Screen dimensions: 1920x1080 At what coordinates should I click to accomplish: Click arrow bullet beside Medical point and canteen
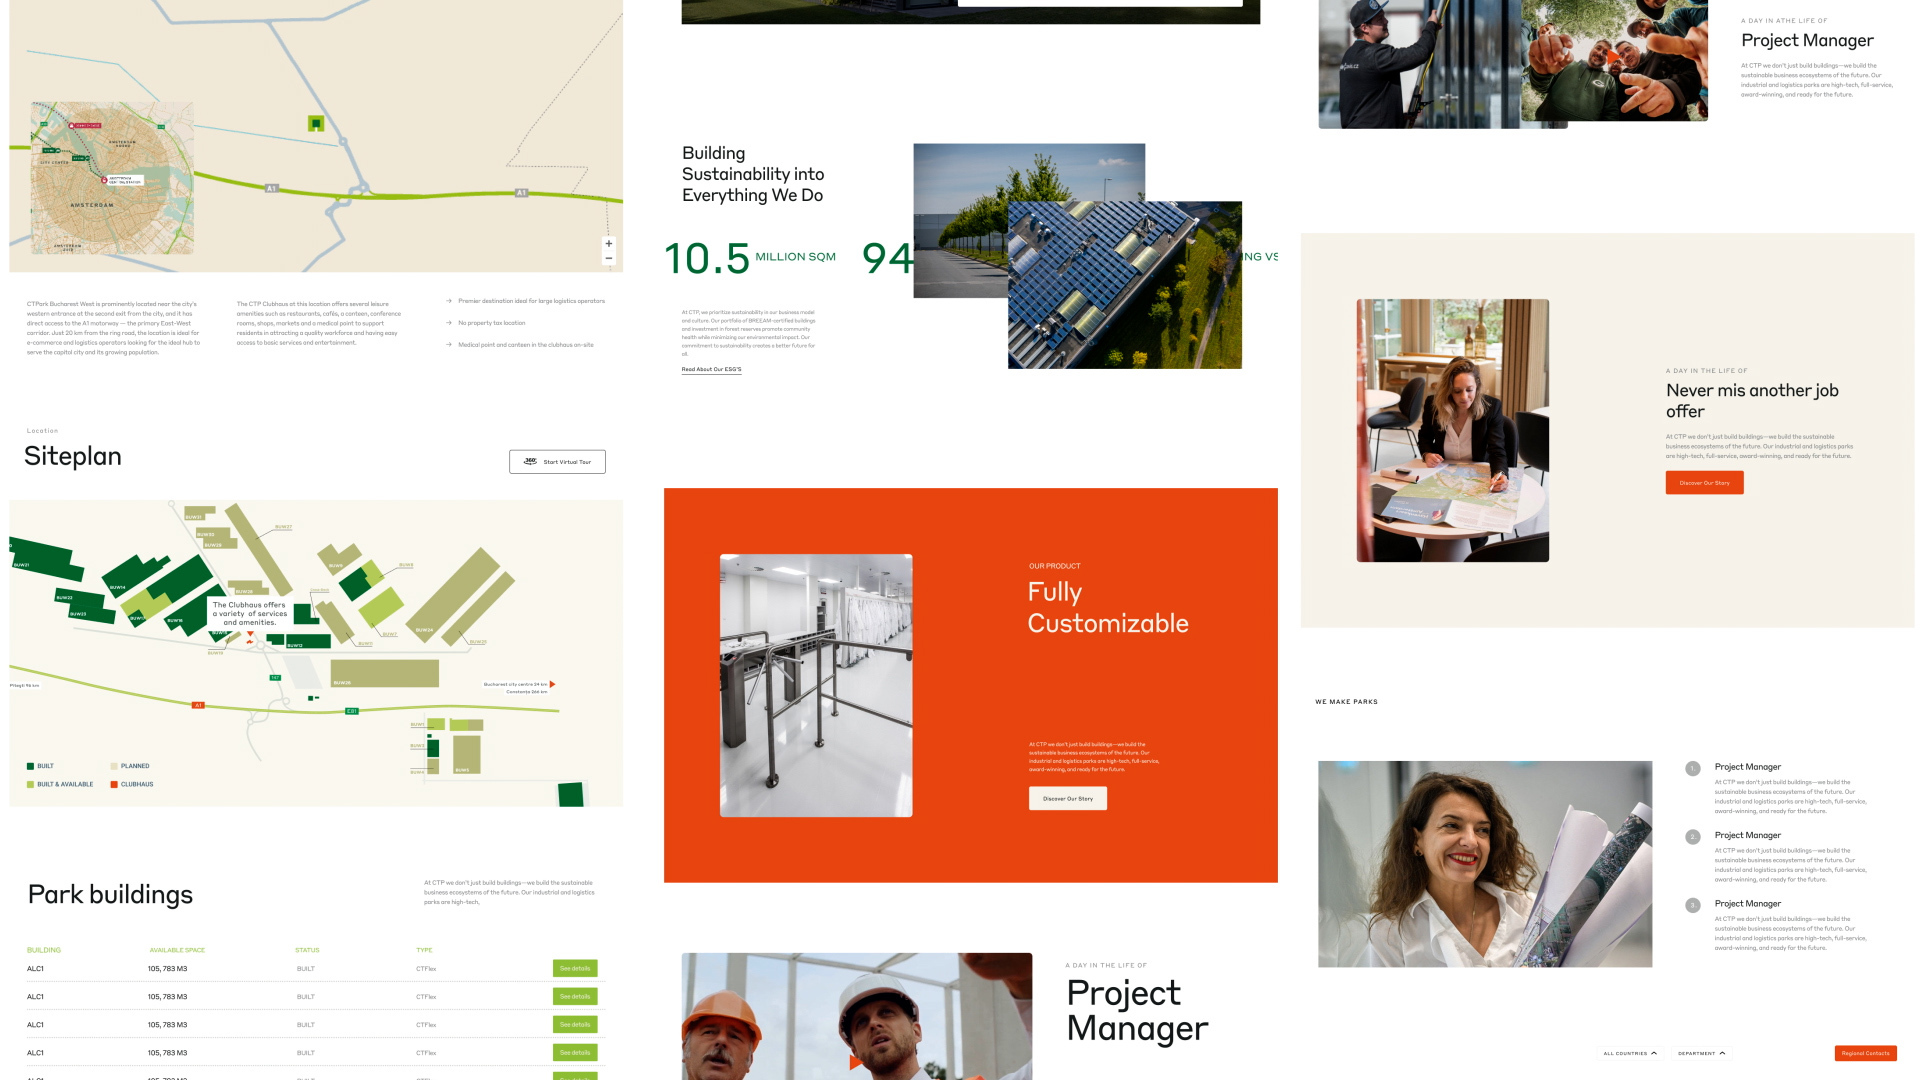pyautogui.click(x=449, y=345)
